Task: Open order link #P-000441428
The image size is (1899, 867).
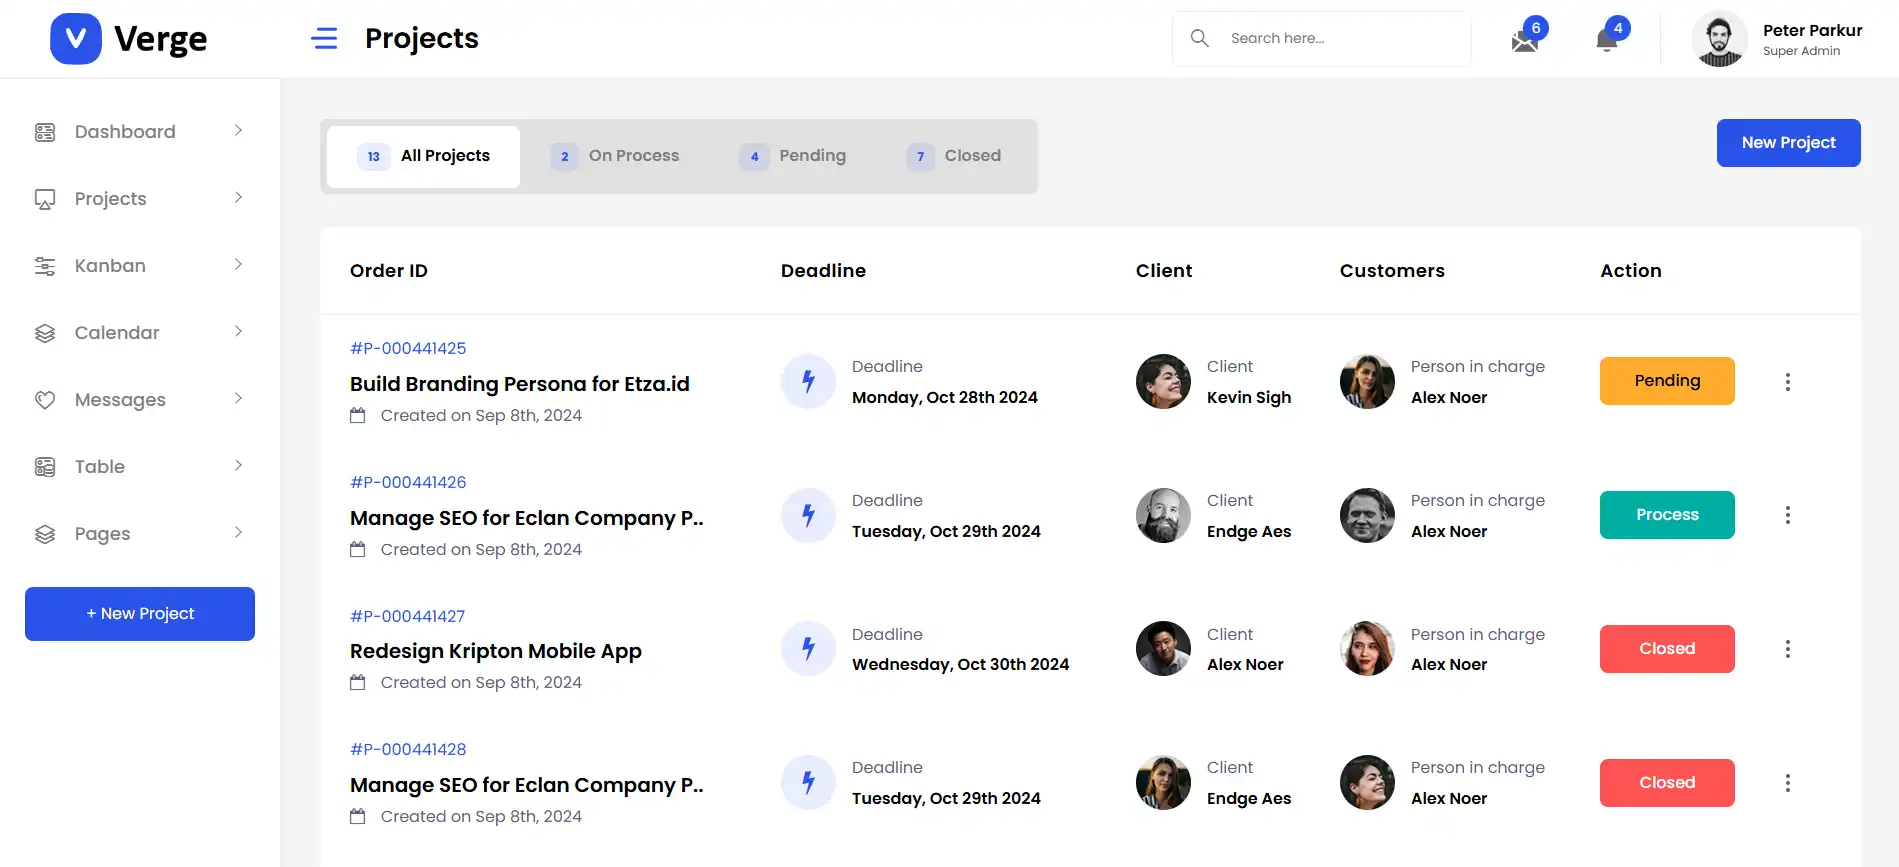Action: [x=408, y=749]
